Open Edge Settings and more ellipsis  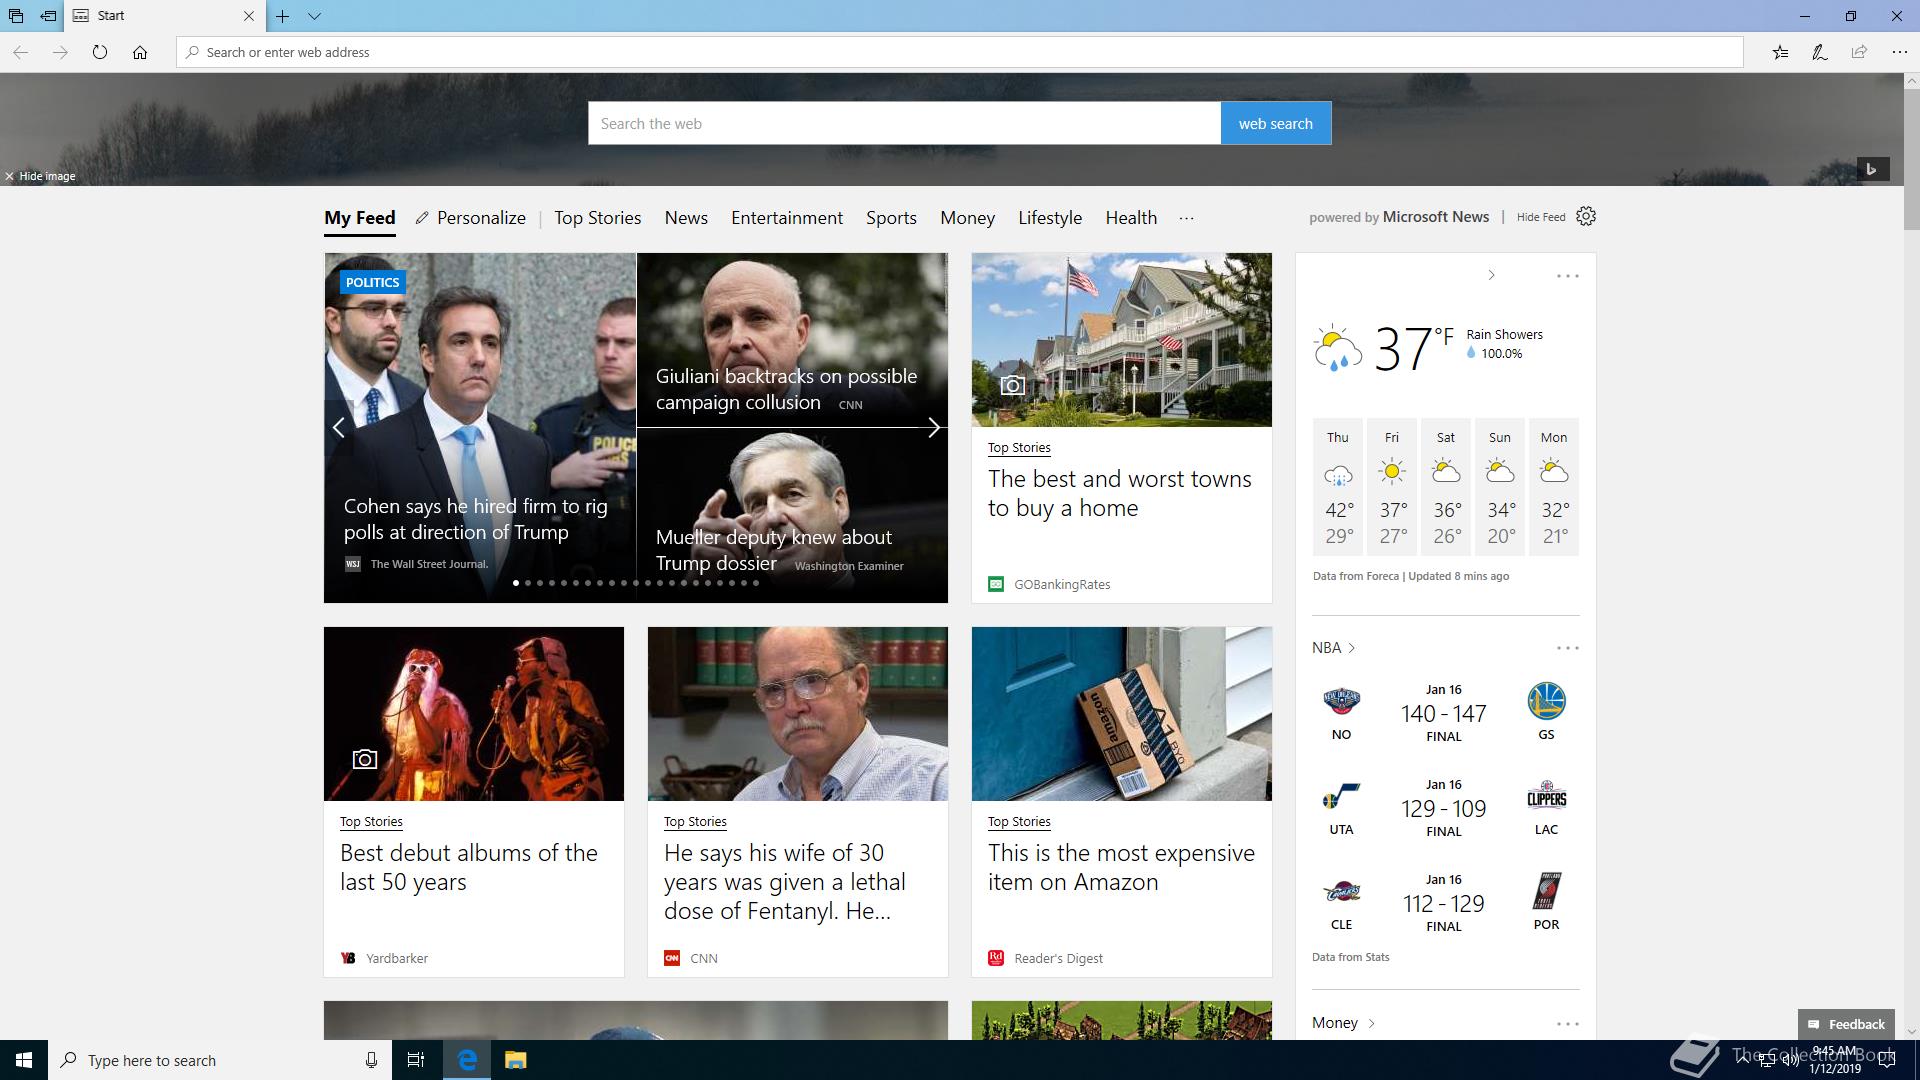click(x=1899, y=52)
